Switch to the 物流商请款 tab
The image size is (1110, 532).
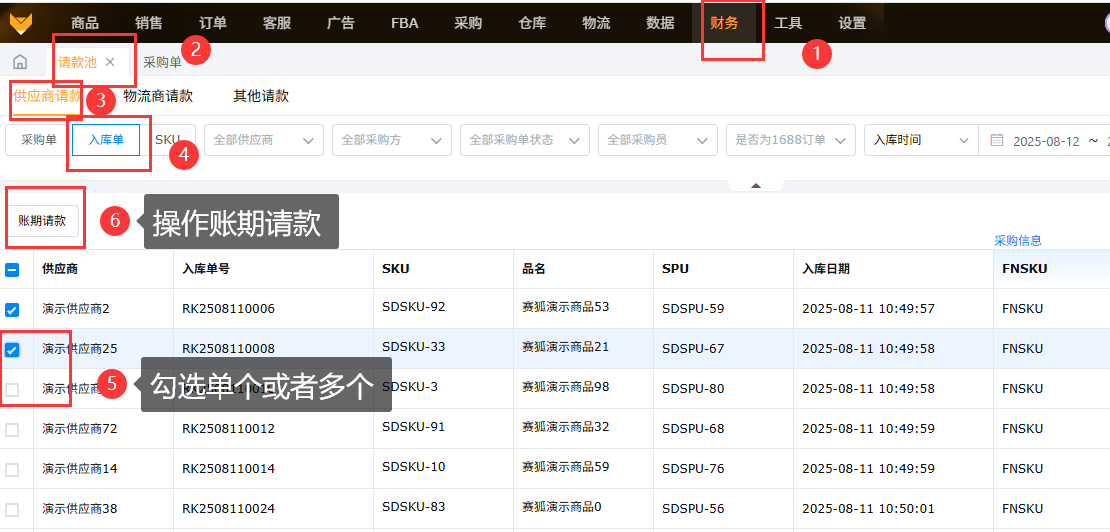point(158,97)
